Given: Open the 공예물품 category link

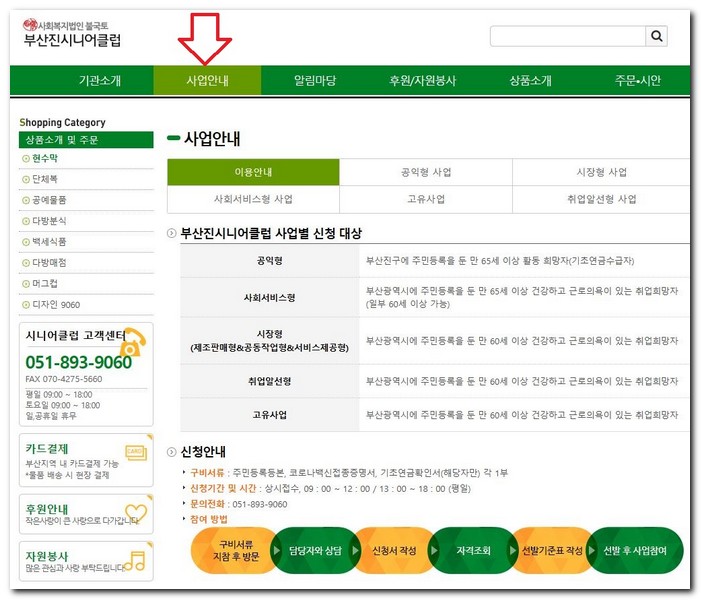Looking at the screenshot, I should click(49, 200).
